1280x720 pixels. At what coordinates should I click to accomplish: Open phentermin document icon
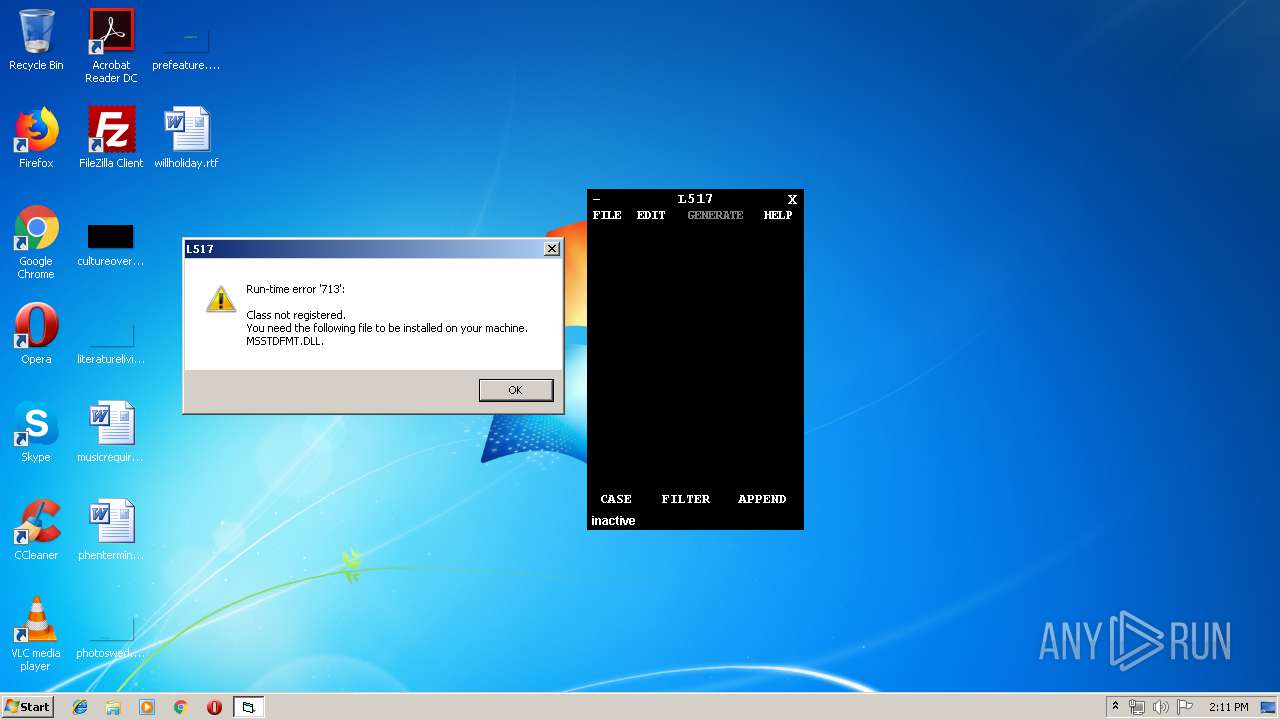point(111,530)
